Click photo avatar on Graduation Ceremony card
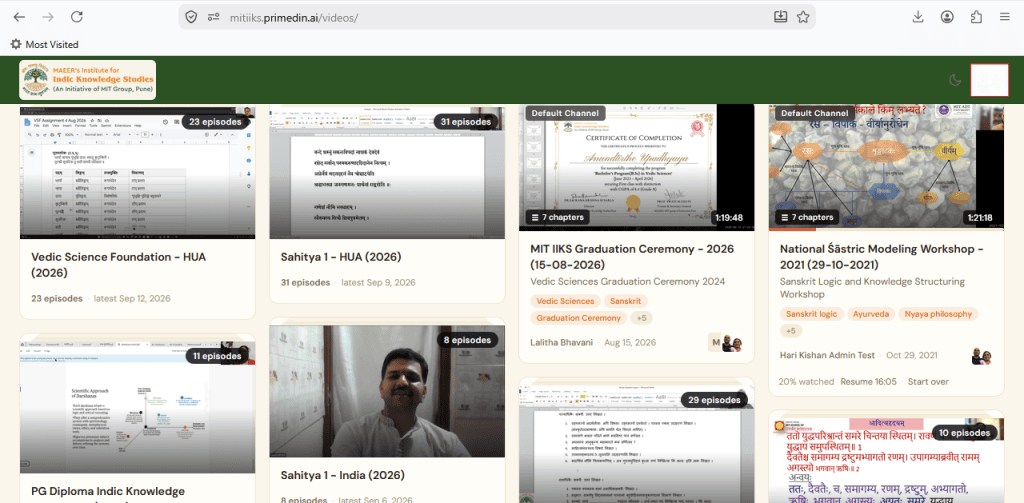This screenshot has width=1024, height=503. [x=731, y=343]
